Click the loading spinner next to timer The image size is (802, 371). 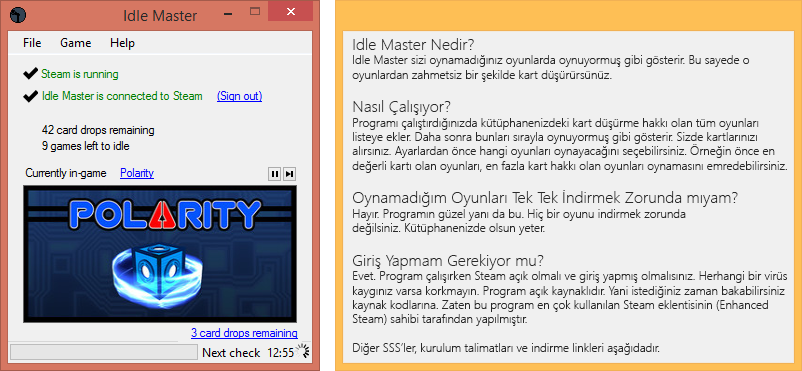coord(303,352)
